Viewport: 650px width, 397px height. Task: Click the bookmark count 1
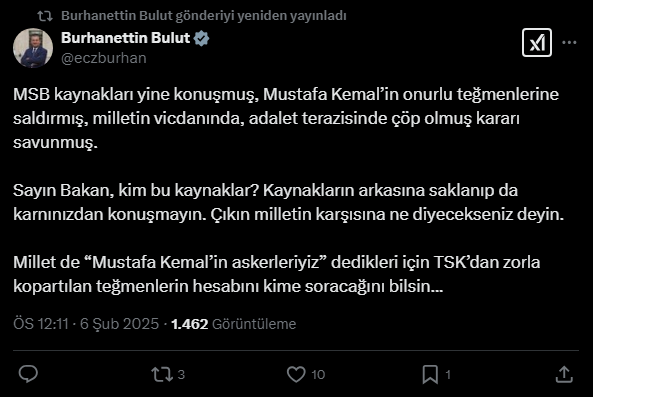tap(448, 375)
